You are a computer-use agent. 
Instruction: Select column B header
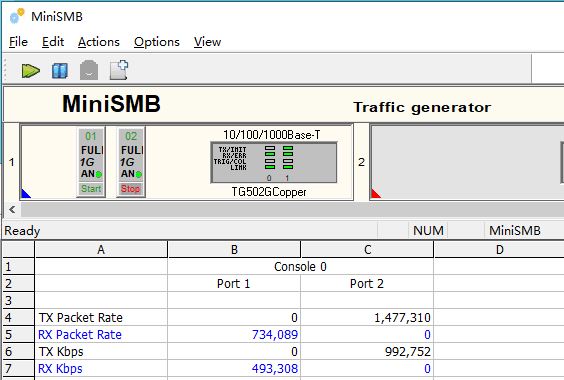tap(234, 249)
